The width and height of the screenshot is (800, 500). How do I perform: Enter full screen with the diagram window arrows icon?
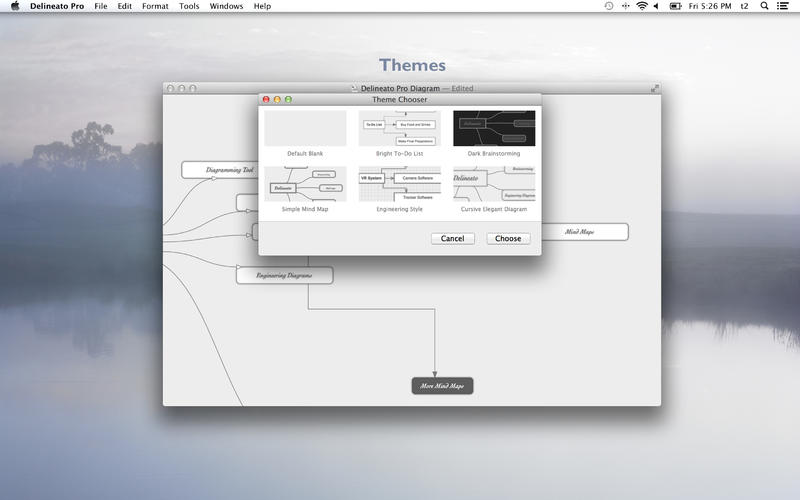tap(655, 88)
